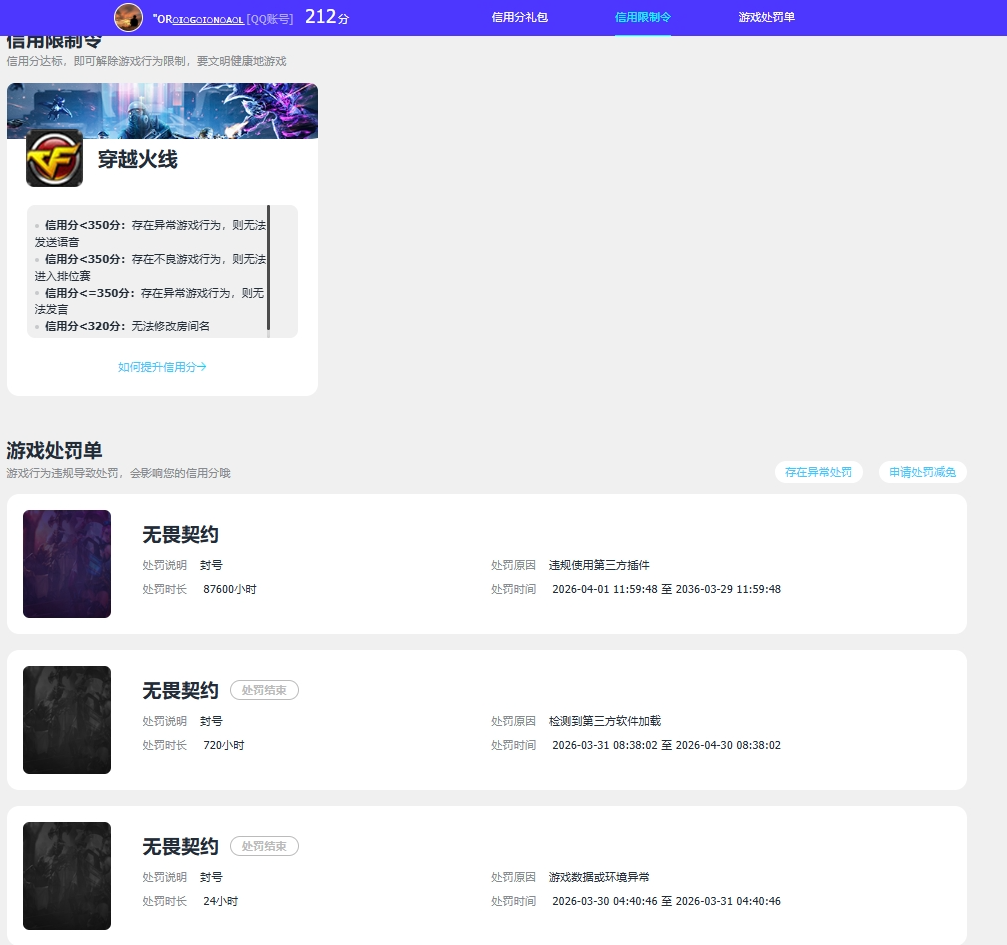Screen dimensions: 1007x945
Task: Click the 无法进入排位赛 restriction rule
Action: point(150,267)
